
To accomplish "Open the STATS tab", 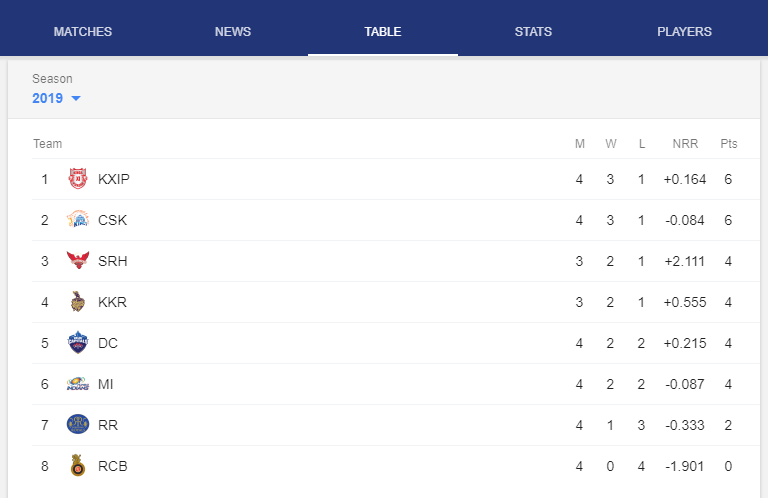I will (533, 32).
